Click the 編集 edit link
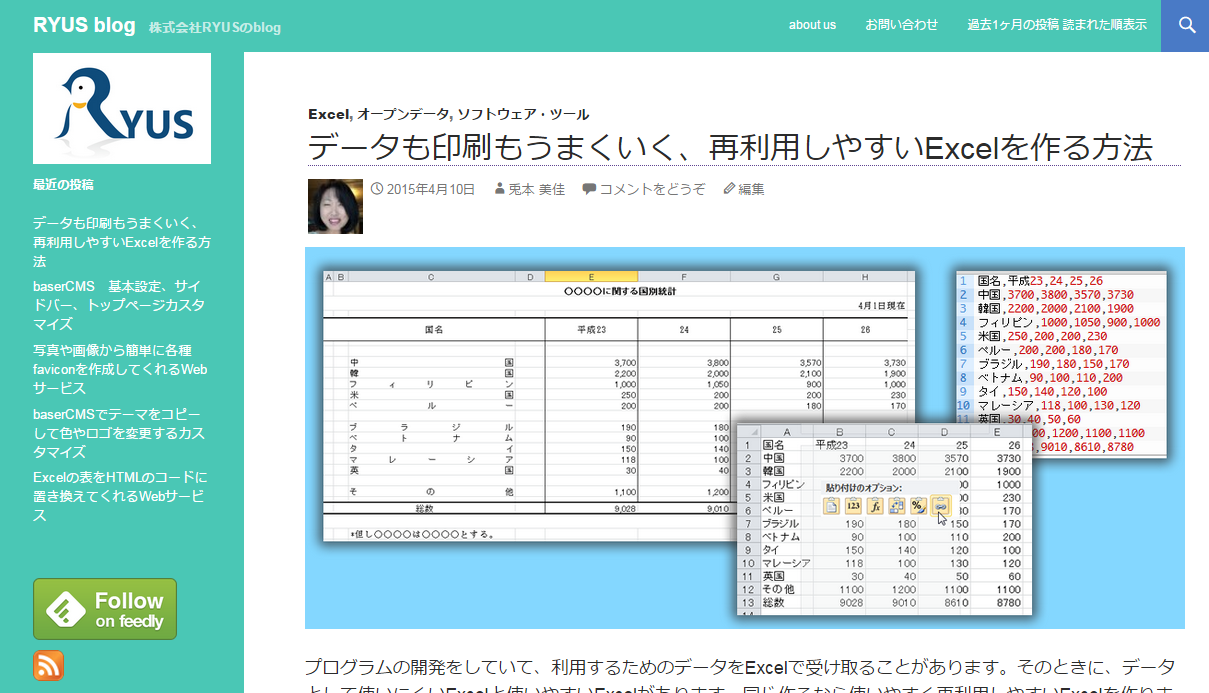 point(752,189)
